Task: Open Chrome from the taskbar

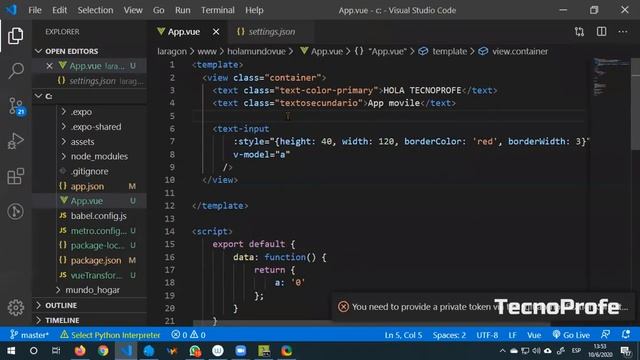Action: point(103,351)
